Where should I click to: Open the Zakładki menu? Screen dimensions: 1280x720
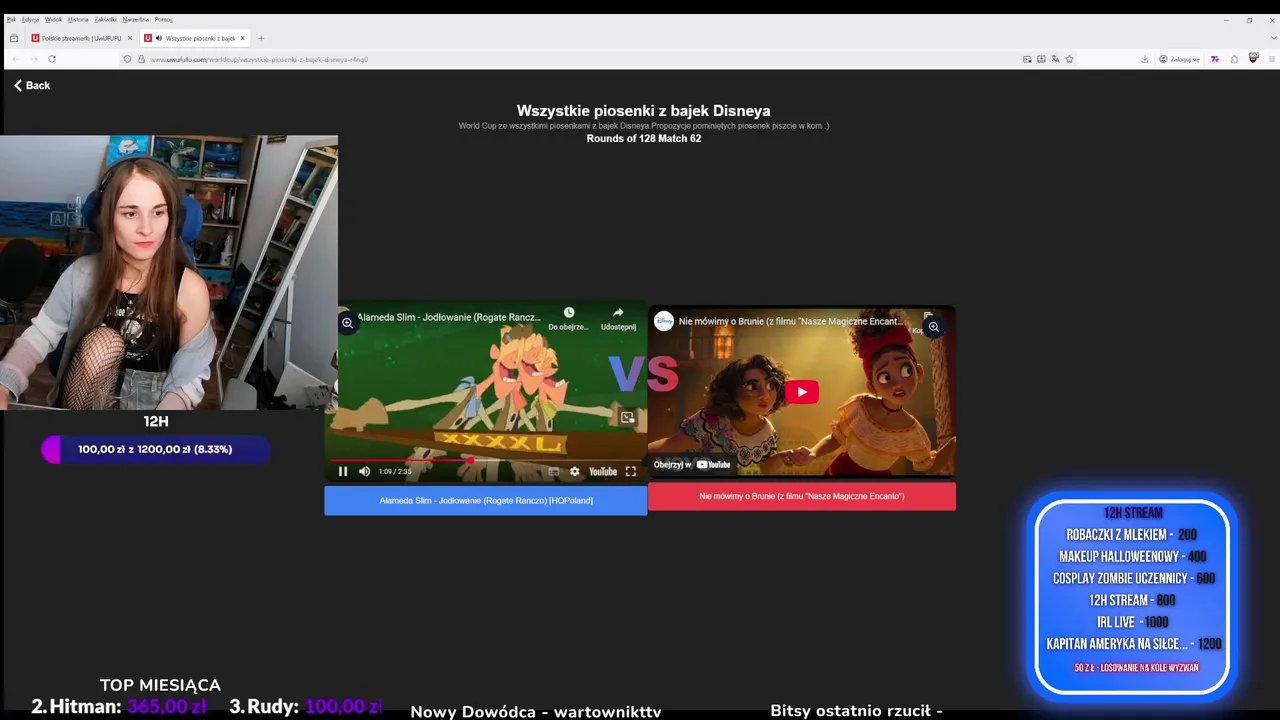coord(105,19)
